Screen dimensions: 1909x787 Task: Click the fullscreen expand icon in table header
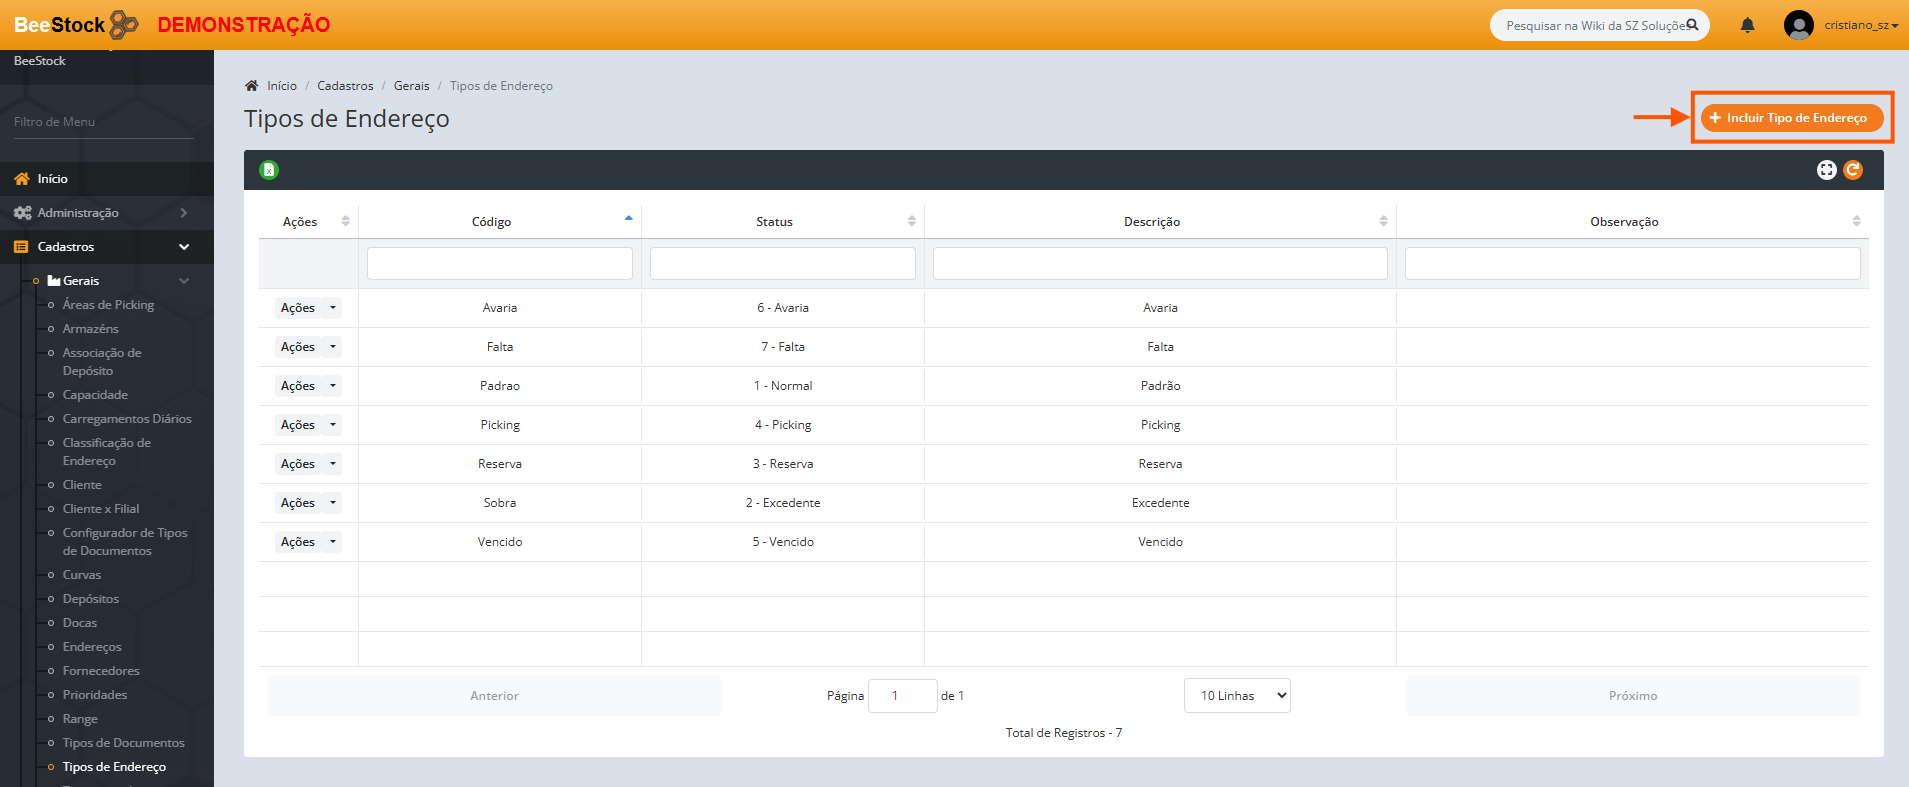tap(1826, 170)
